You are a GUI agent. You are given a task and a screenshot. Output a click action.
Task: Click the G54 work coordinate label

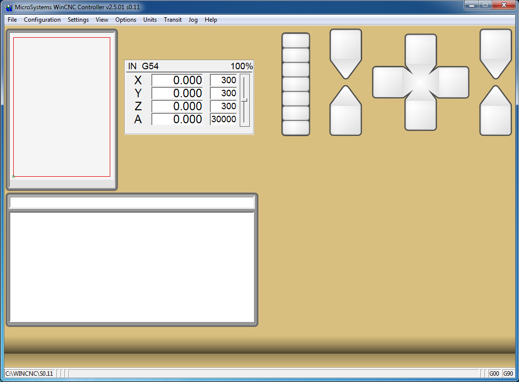[150, 66]
